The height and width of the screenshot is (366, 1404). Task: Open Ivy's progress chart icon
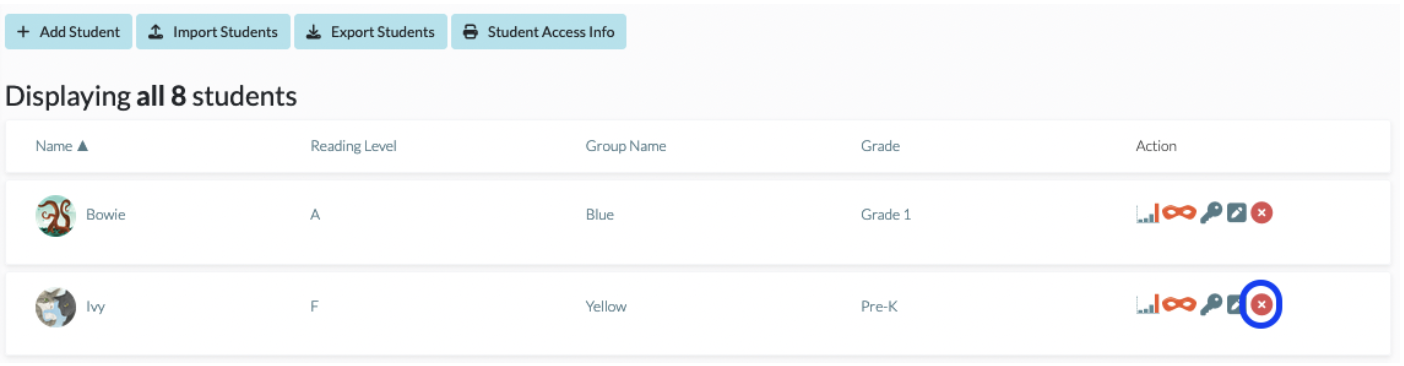1147,303
